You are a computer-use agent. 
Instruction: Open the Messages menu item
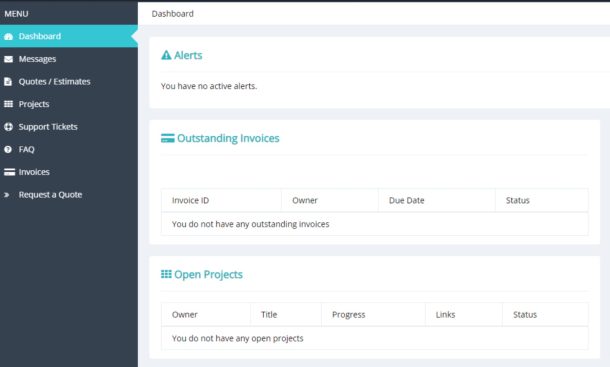point(69,59)
